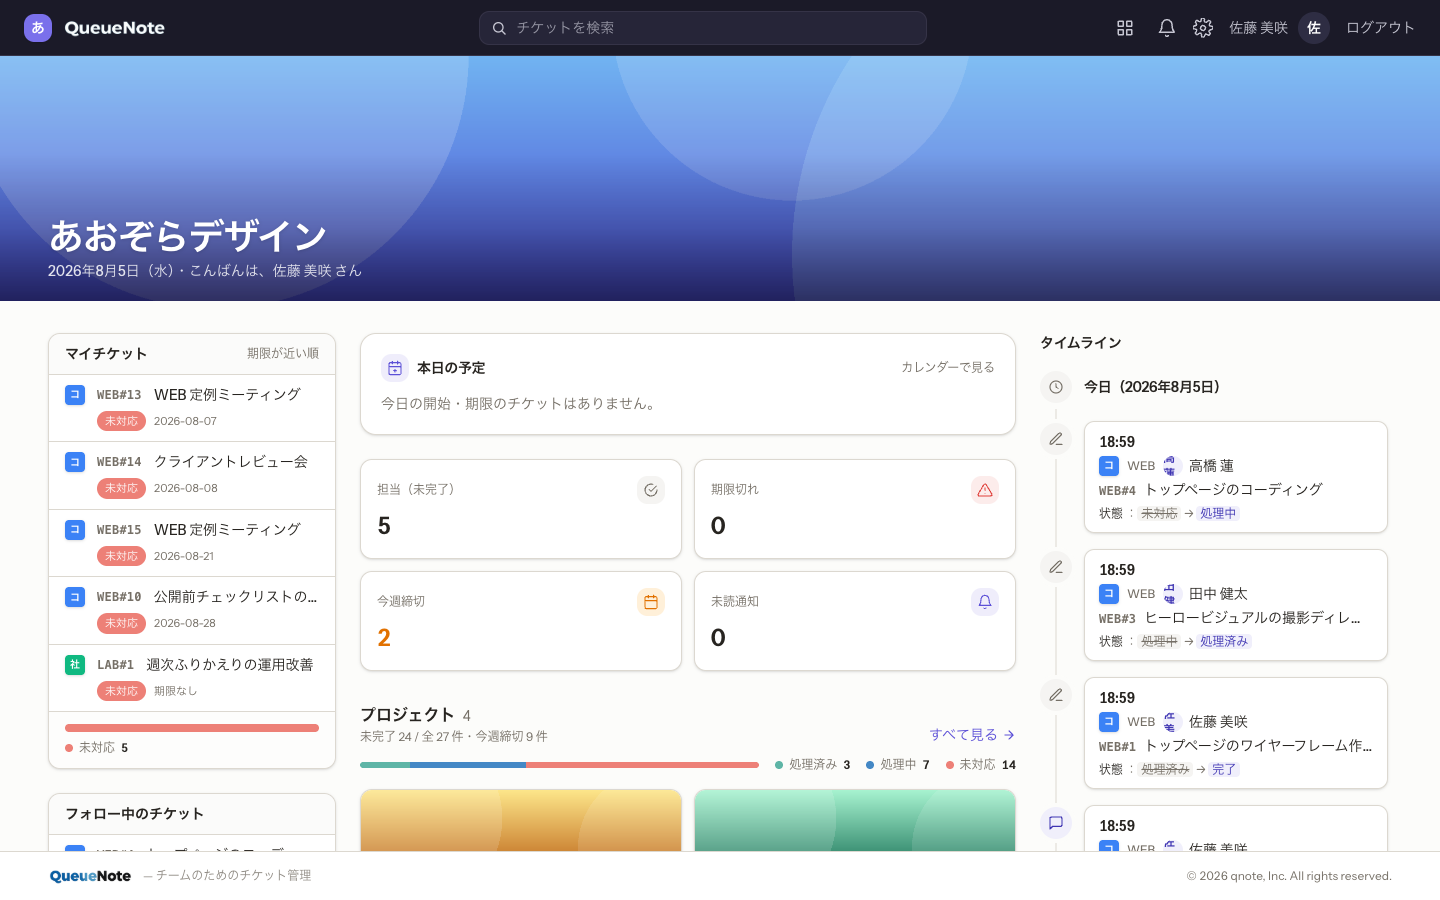Click ログアウト to sign out
This screenshot has height=900, width=1440.
(1380, 28)
